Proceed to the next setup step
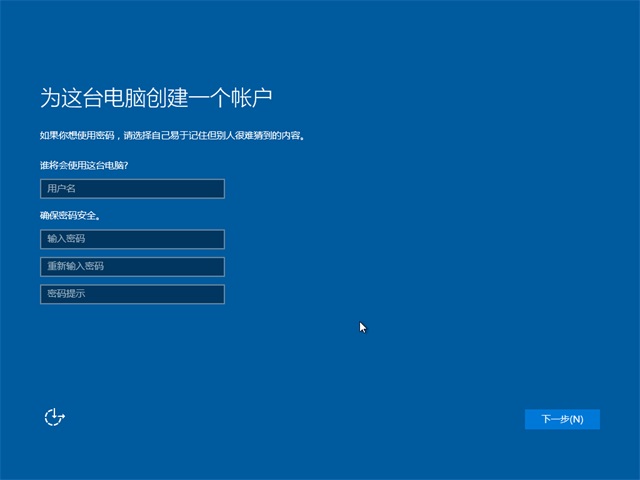This screenshot has height=480, width=640. [x=562, y=419]
